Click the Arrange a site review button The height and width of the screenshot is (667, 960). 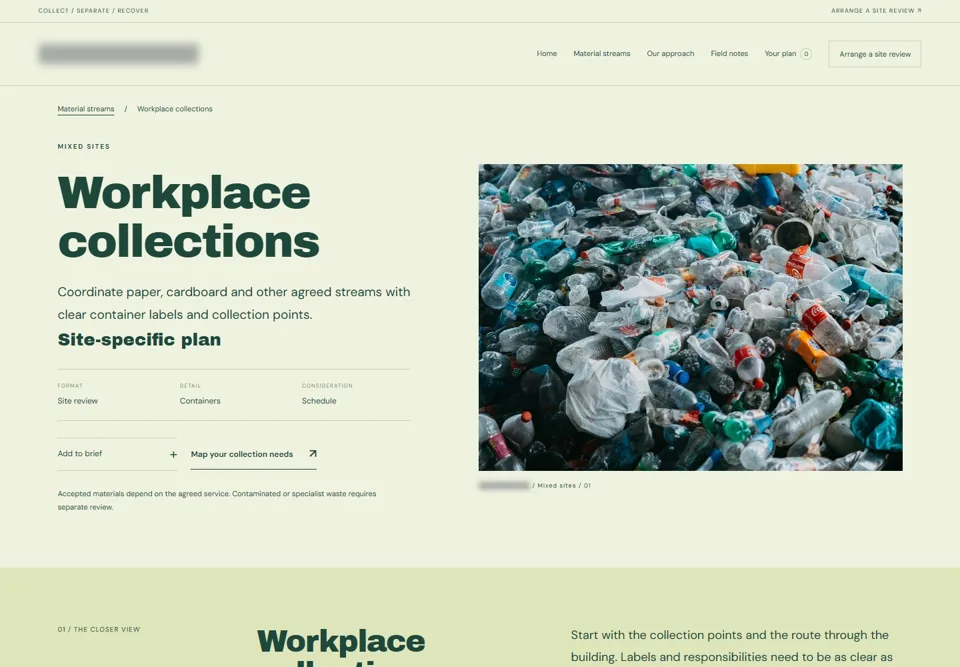click(x=875, y=54)
